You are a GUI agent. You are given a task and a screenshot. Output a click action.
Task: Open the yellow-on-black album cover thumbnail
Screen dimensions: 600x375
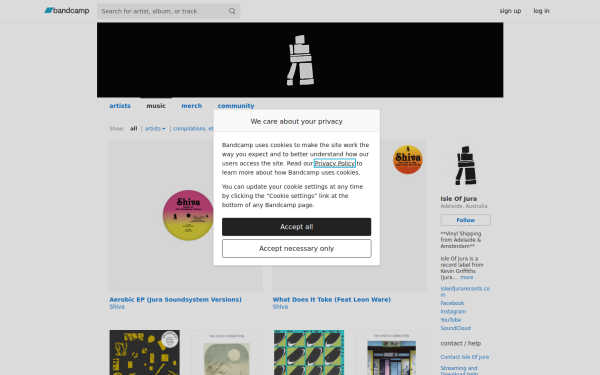[x=144, y=352]
